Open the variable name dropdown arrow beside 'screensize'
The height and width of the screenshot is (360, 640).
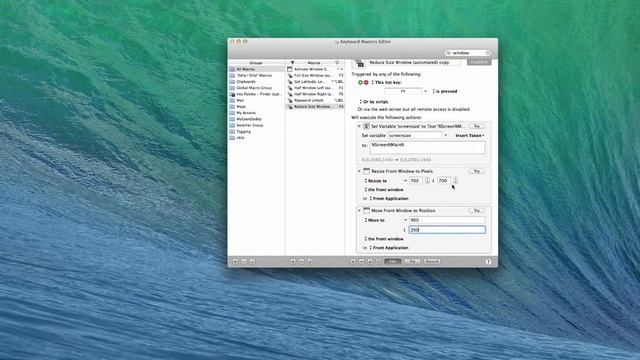coord(446,136)
